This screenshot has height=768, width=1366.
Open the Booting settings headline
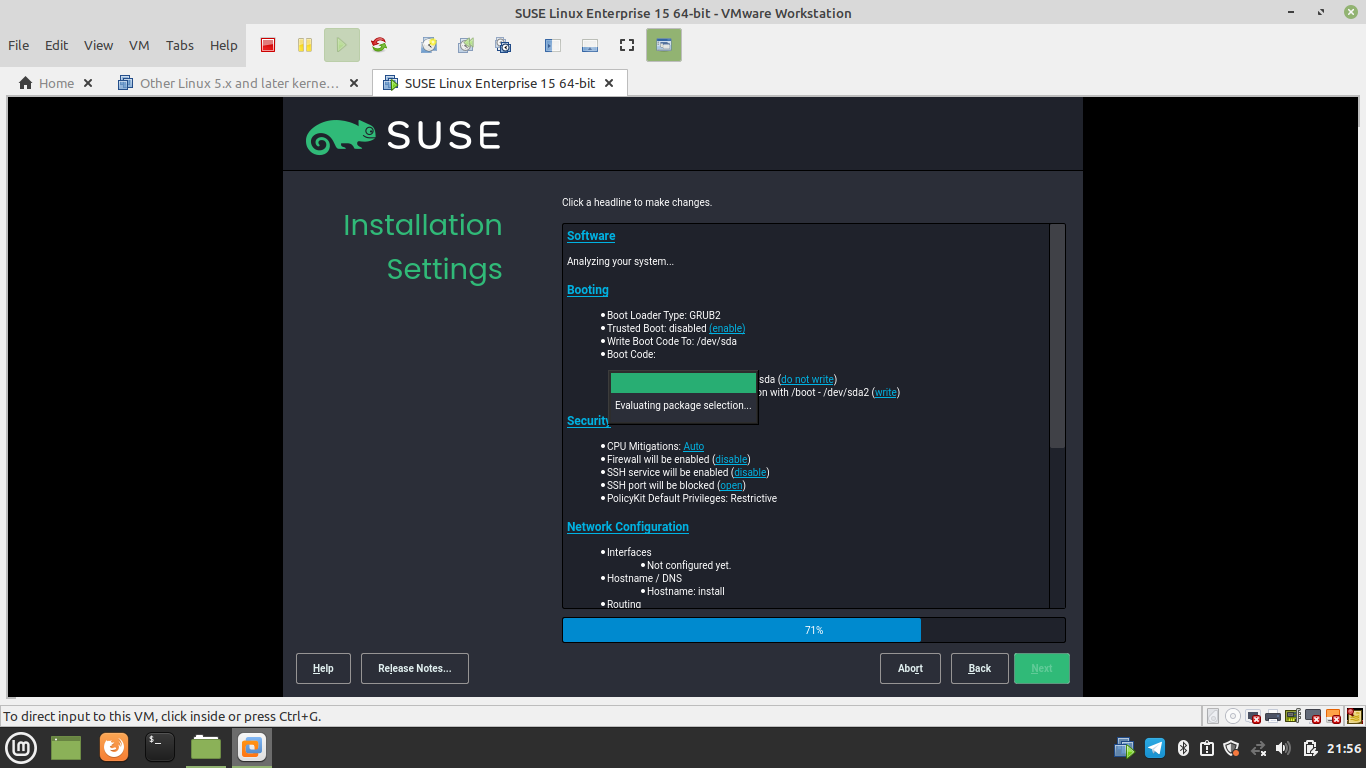click(x=588, y=290)
